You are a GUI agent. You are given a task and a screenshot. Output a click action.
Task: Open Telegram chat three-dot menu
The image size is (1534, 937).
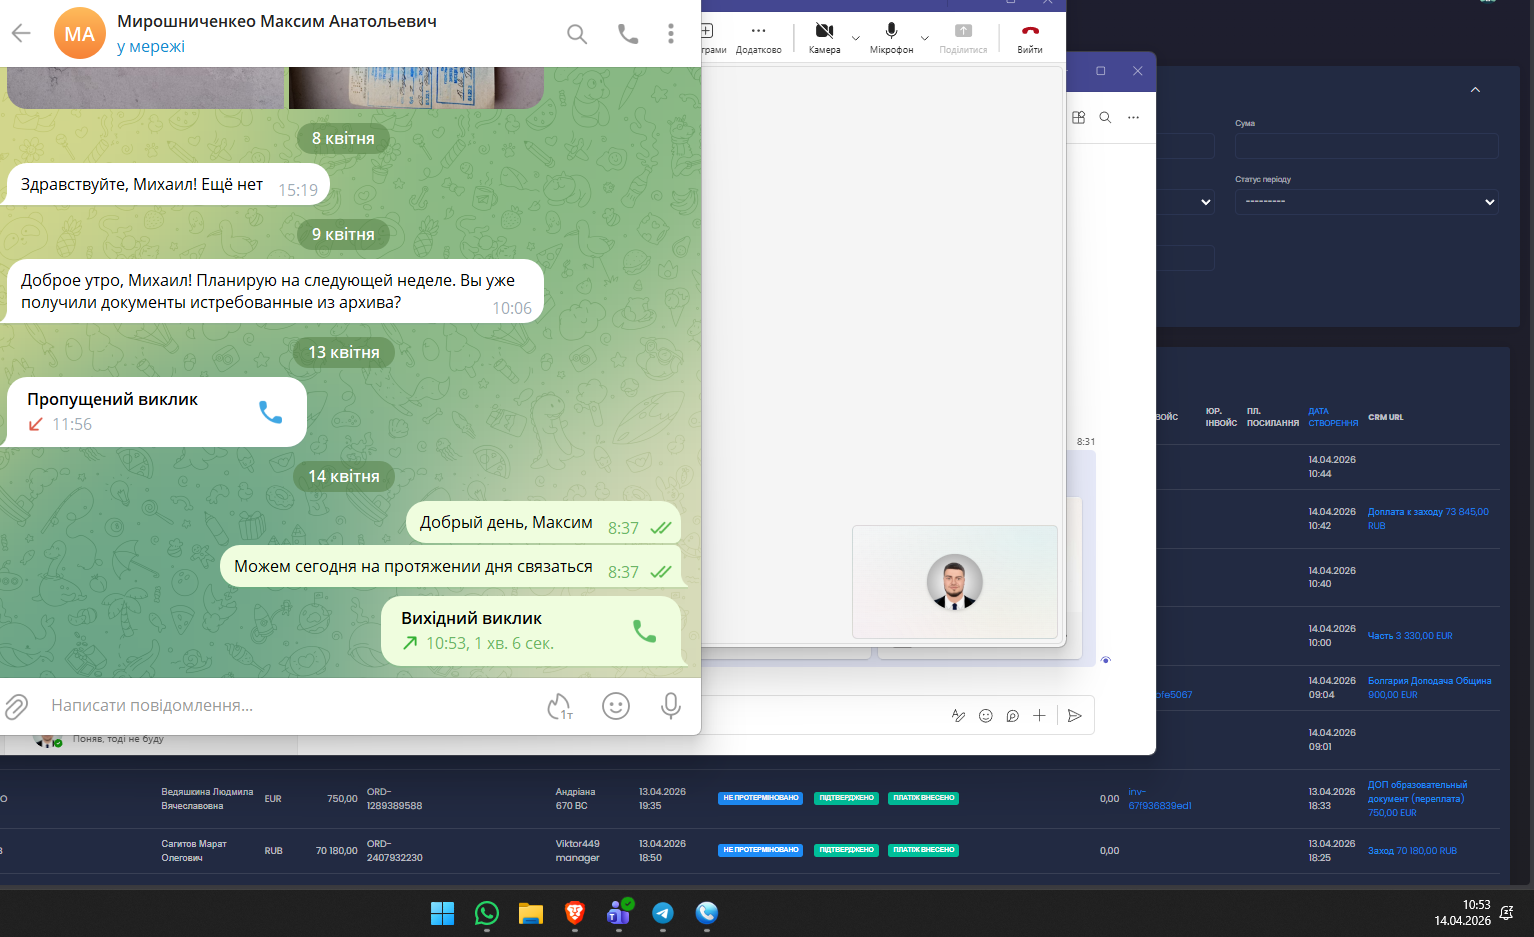671,34
